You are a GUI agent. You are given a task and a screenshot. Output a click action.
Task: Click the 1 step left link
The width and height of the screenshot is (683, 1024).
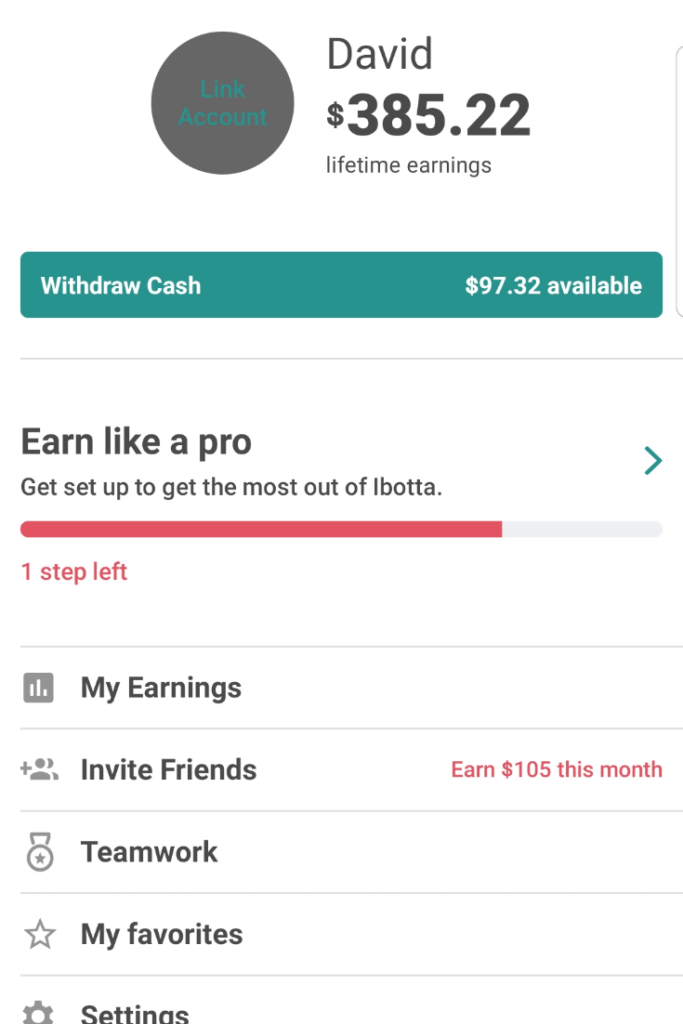click(x=73, y=571)
